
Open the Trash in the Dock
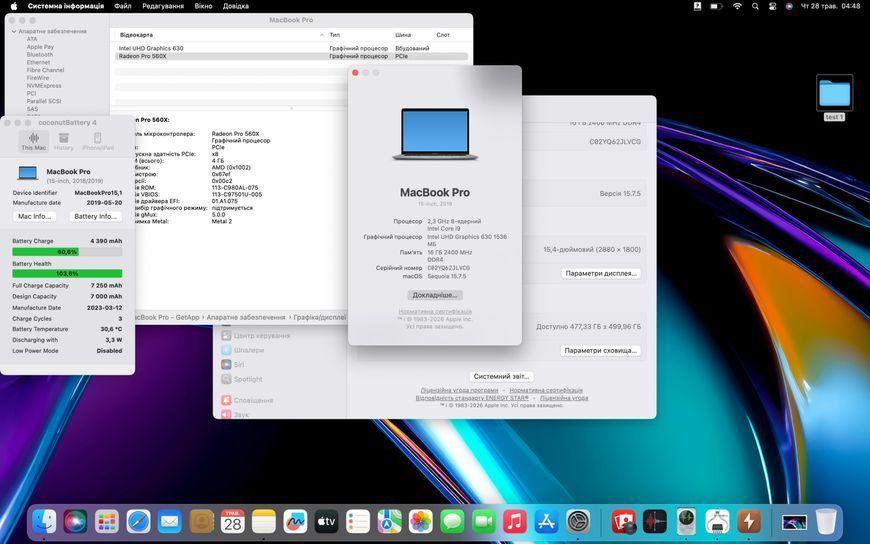(826, 522)
